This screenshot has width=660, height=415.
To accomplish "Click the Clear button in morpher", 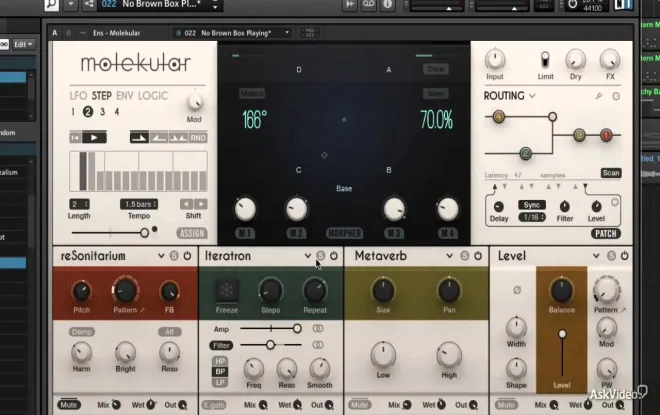I will point(436,69).
